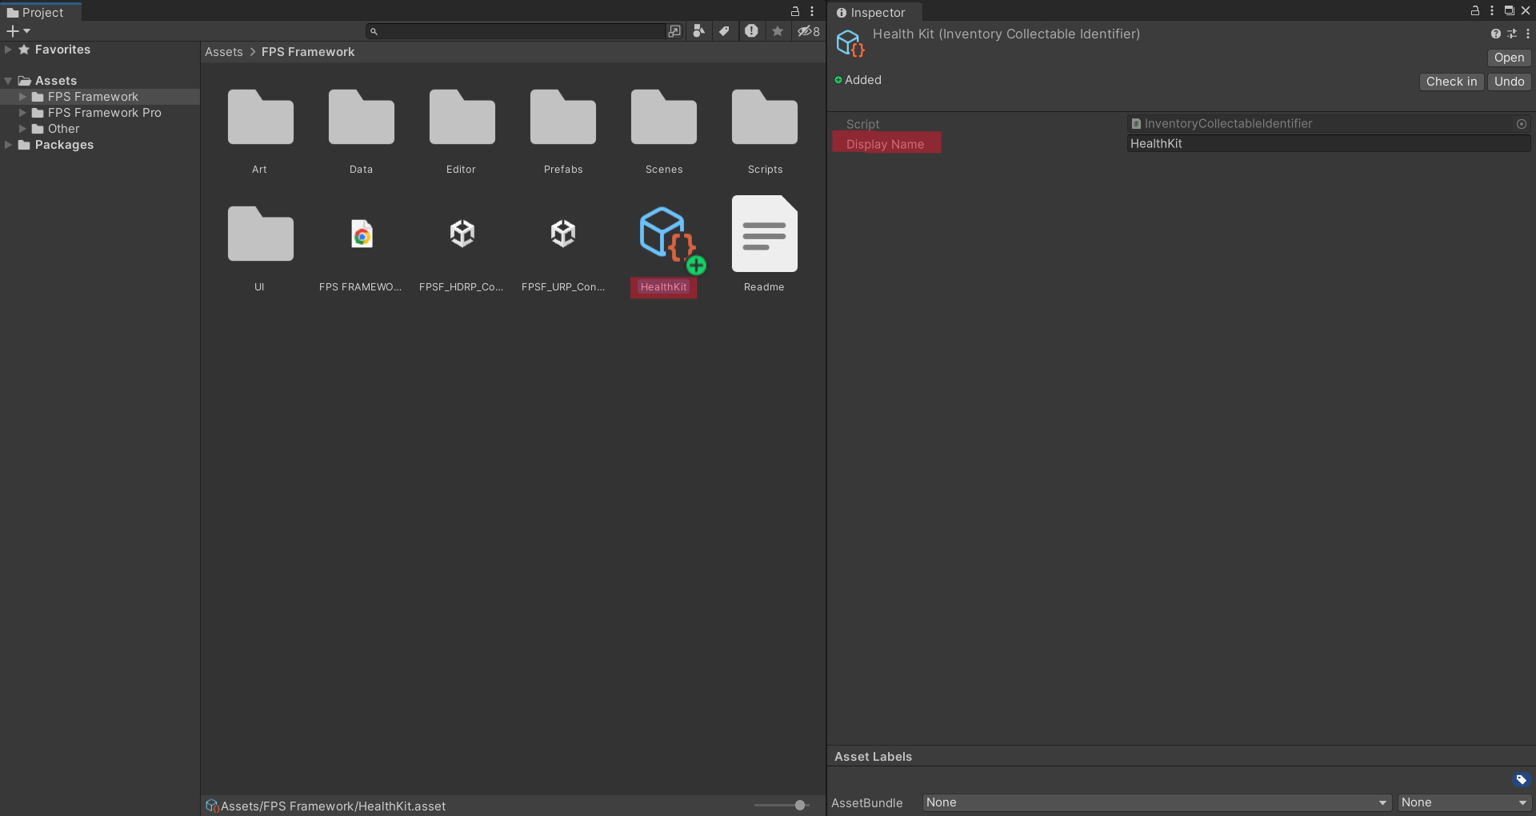The image size is (1536, 816).
Task: Open the preset selector sliders icon
Action: coord(1512,34)
